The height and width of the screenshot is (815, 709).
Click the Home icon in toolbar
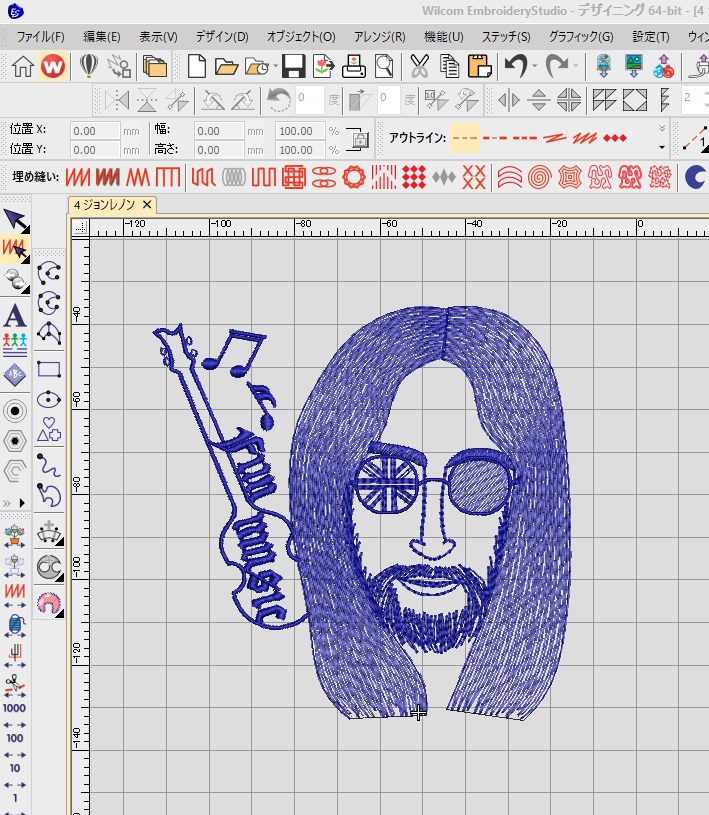pos(22,67)
